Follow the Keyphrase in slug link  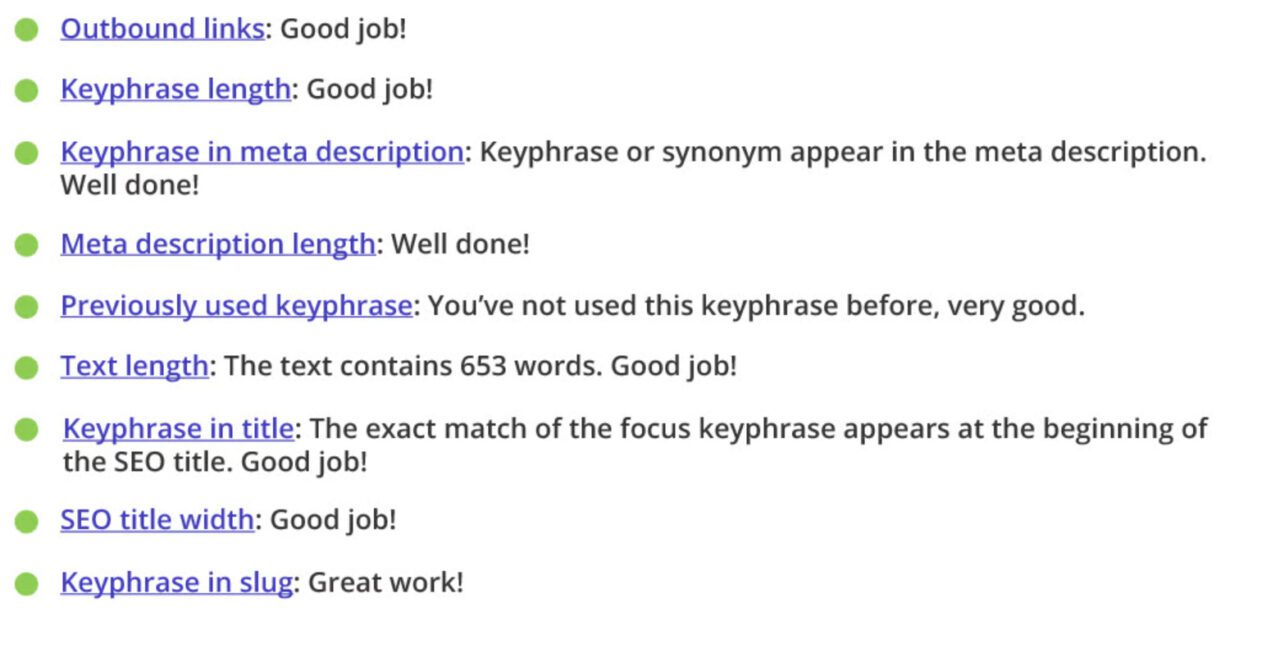[x=176, y=582]
